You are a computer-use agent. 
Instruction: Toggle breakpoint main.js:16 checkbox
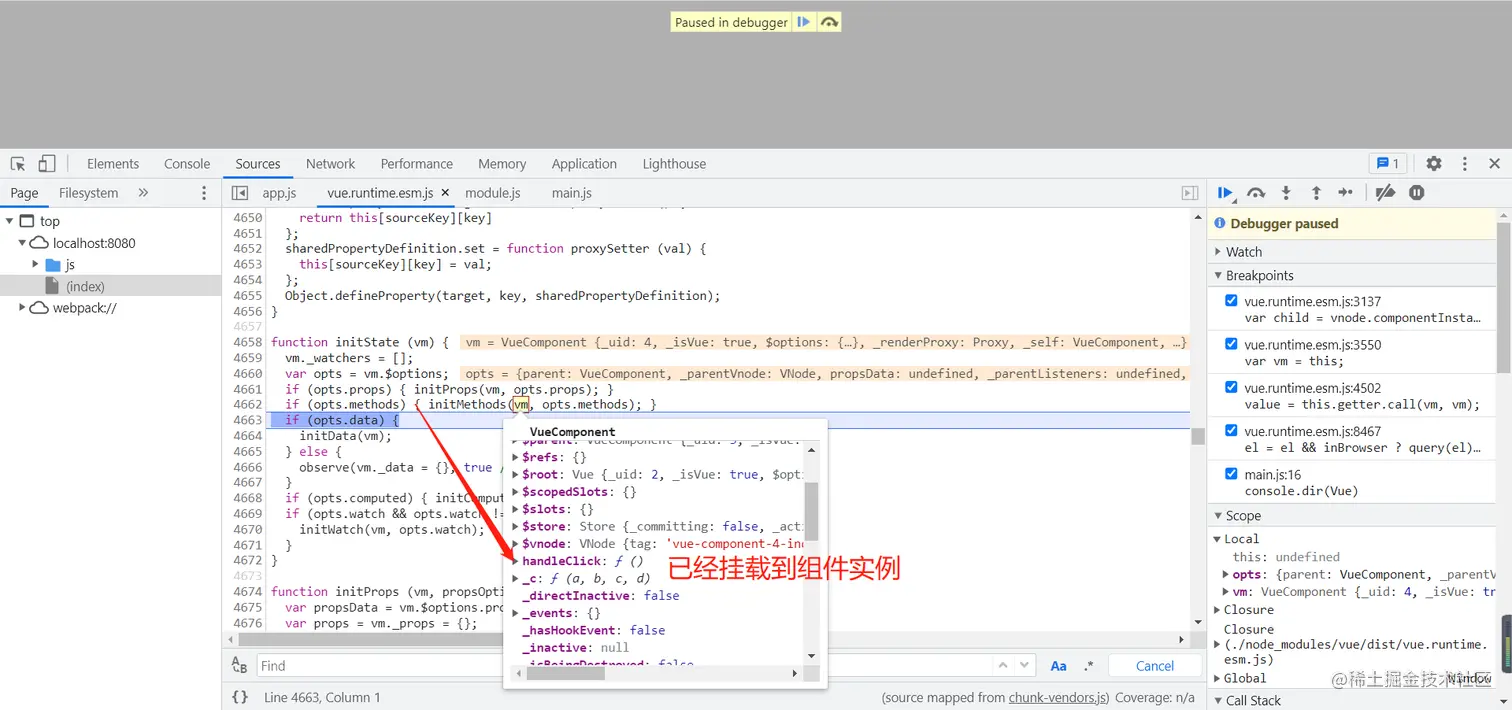pyautogui.click(x=1231, y=473)
